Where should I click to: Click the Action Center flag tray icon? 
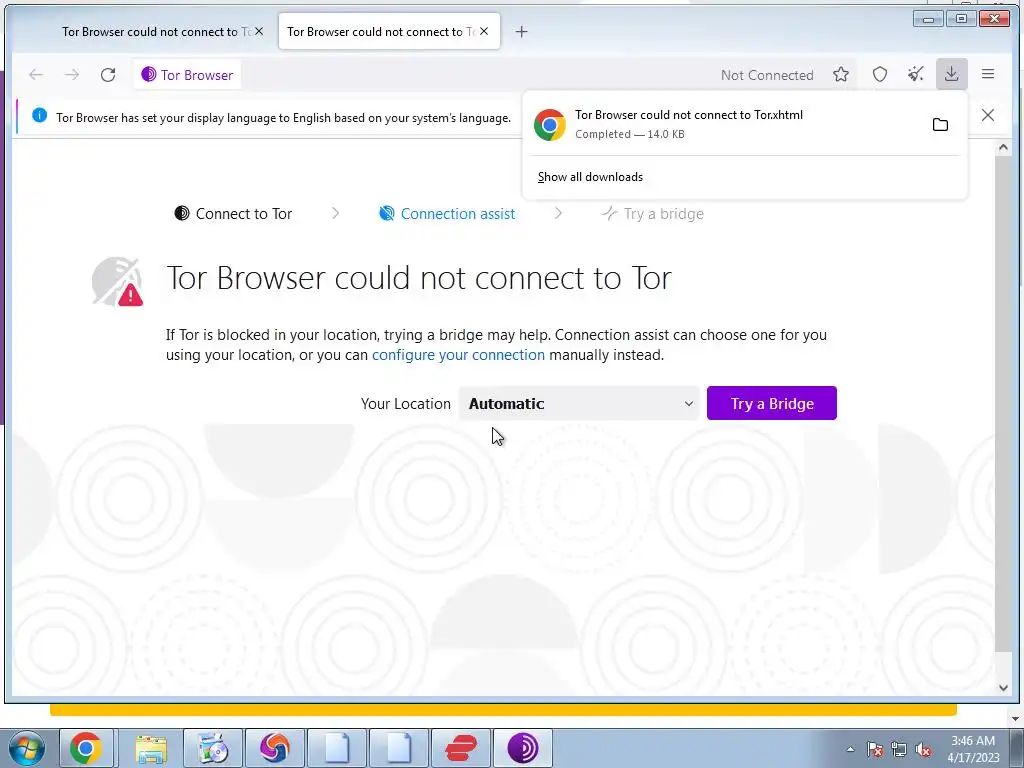875,749
